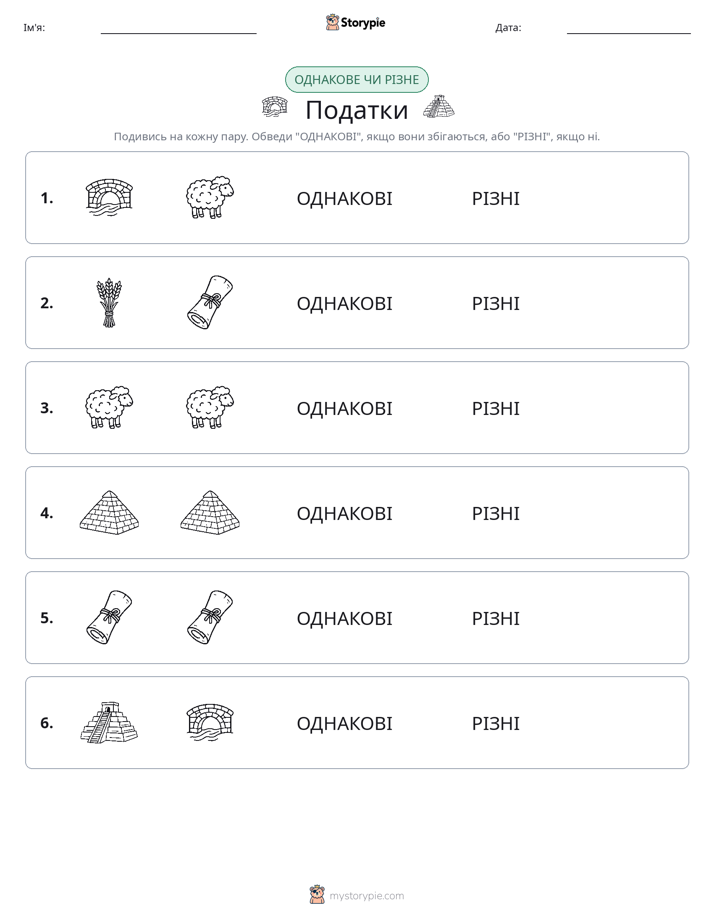Open the mystorypie.com footer link
The image size is (714, 924).
click(366, 896)
